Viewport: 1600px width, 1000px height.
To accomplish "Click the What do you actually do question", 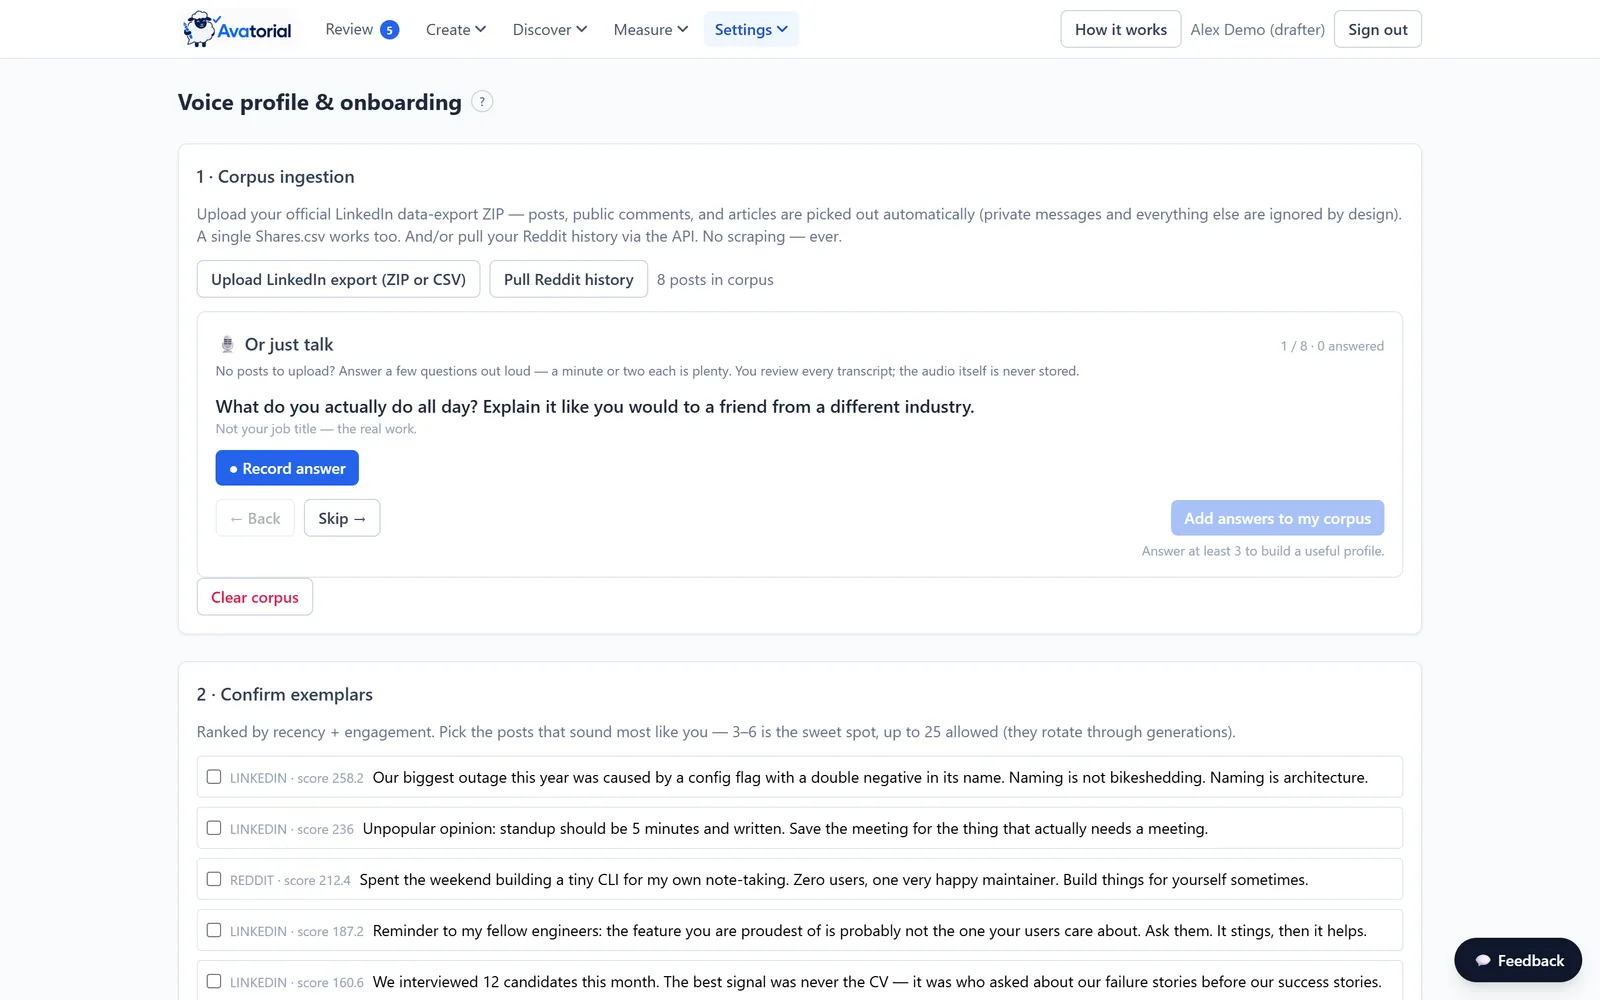I will (x=595, y=407).
